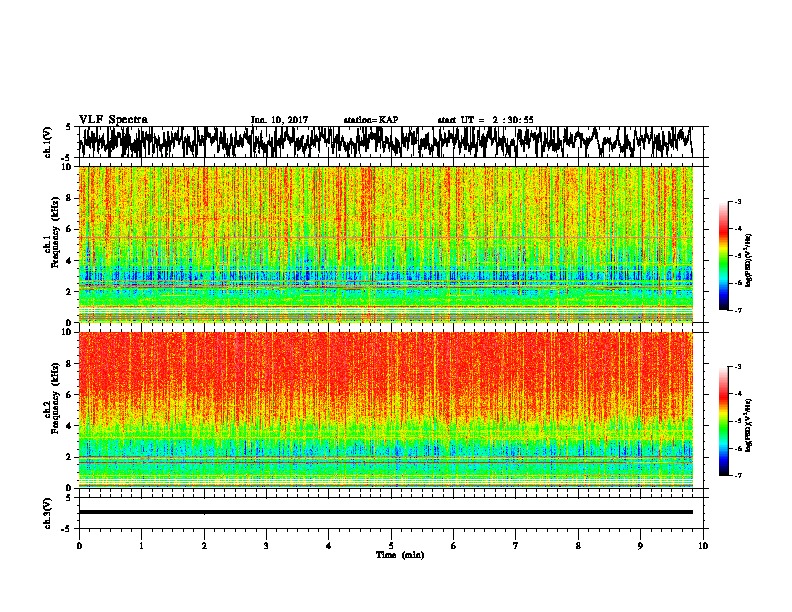Click the ch.1 spectrogram color bar
Image resolution: width=792 pixels, height=612 pixels.
(x=723, y=256)
